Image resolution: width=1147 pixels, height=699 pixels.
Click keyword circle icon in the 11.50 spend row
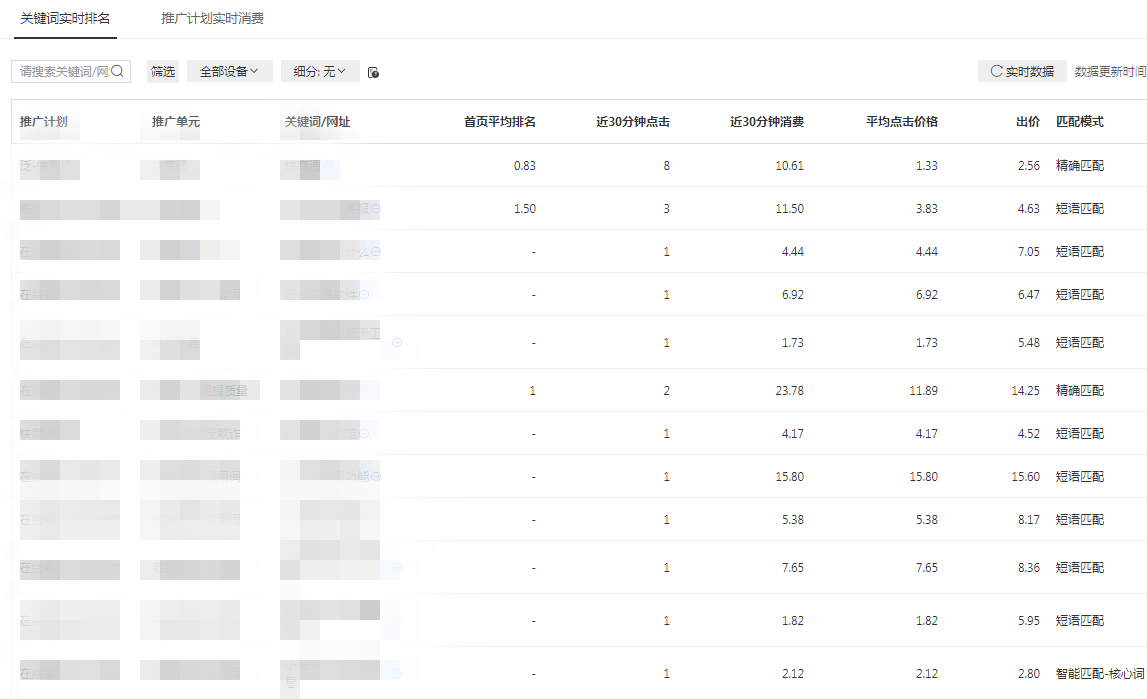(x=376, y=209)
